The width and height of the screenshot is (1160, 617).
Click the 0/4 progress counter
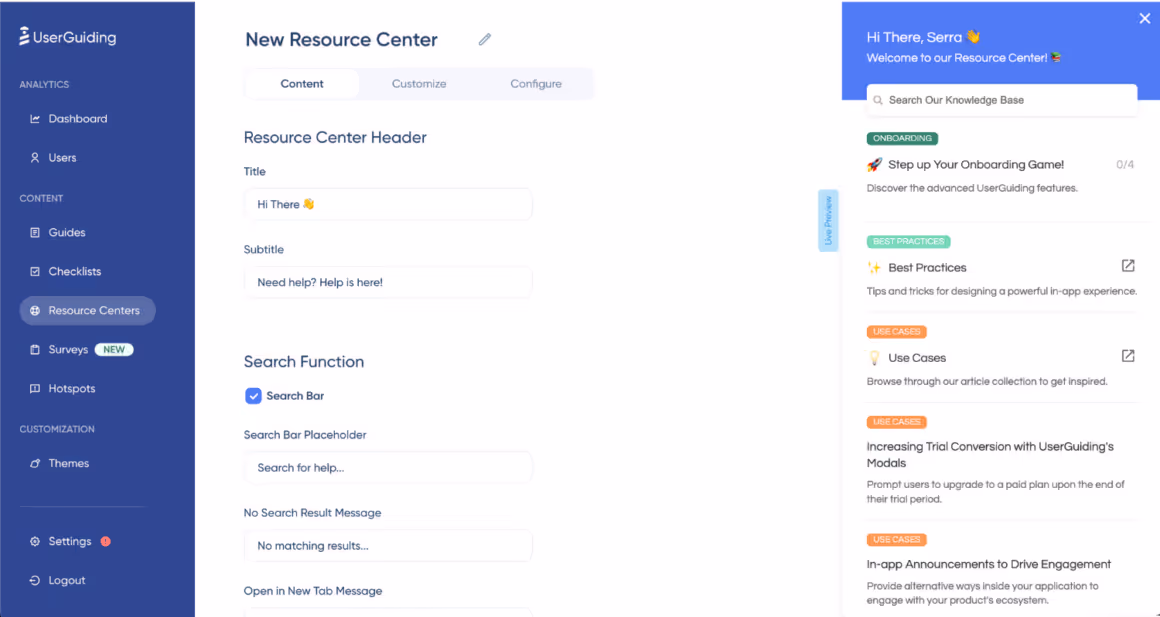(x=1124, y=165)
